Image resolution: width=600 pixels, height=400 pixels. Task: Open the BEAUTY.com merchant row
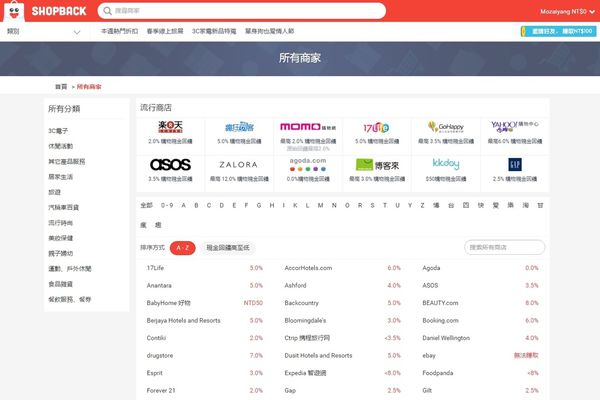click(x=480, y=303)
